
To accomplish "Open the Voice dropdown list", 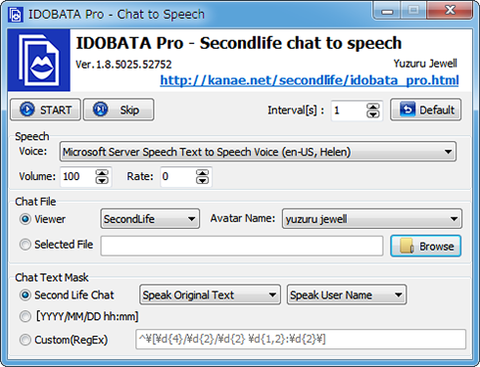I will (x=258, y=152).
